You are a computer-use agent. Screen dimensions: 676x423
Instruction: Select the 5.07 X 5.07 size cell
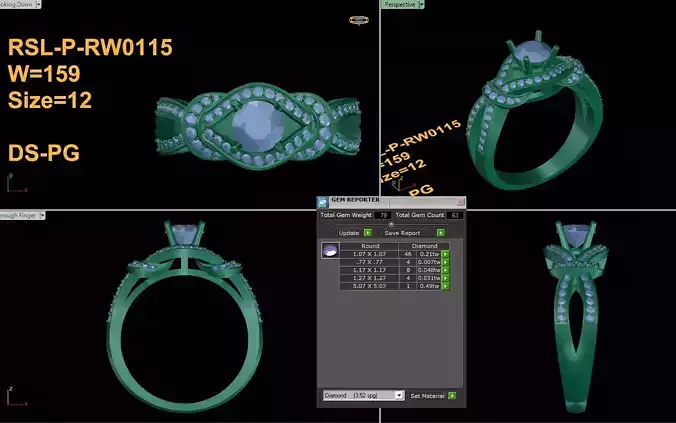click(369, 286)
